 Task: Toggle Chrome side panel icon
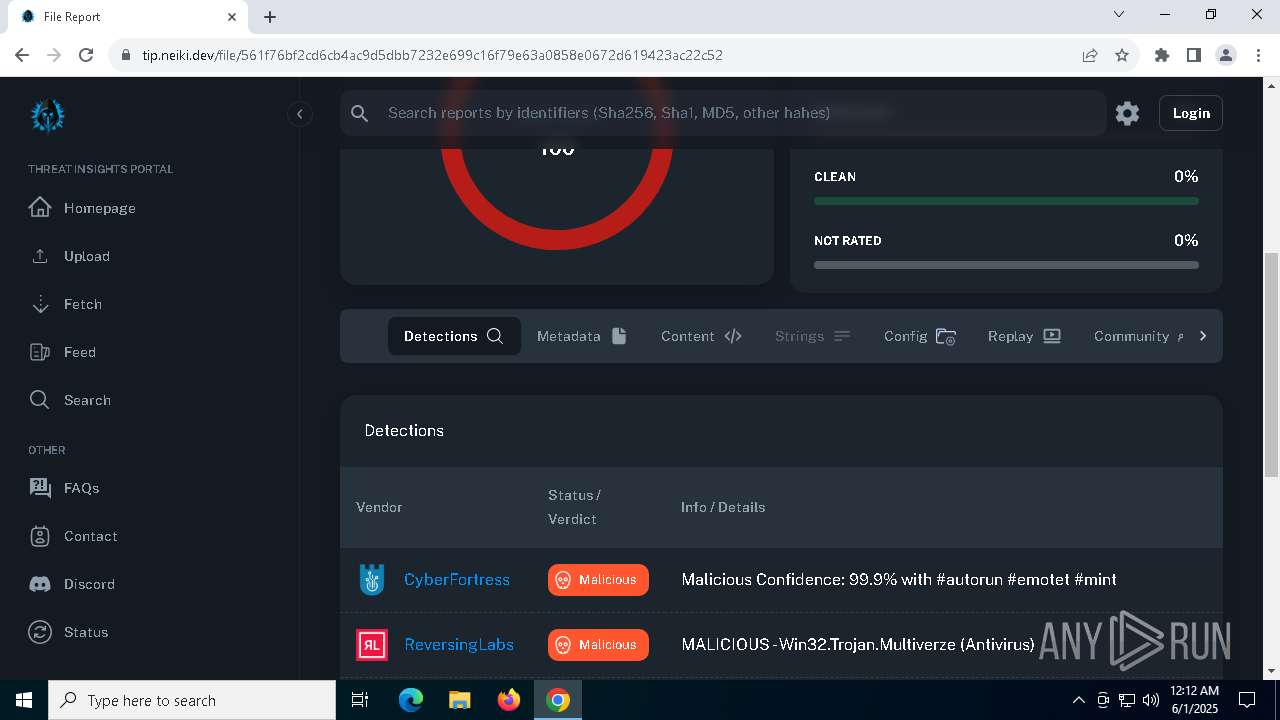pyautogui.click(x=1194, y=55)
